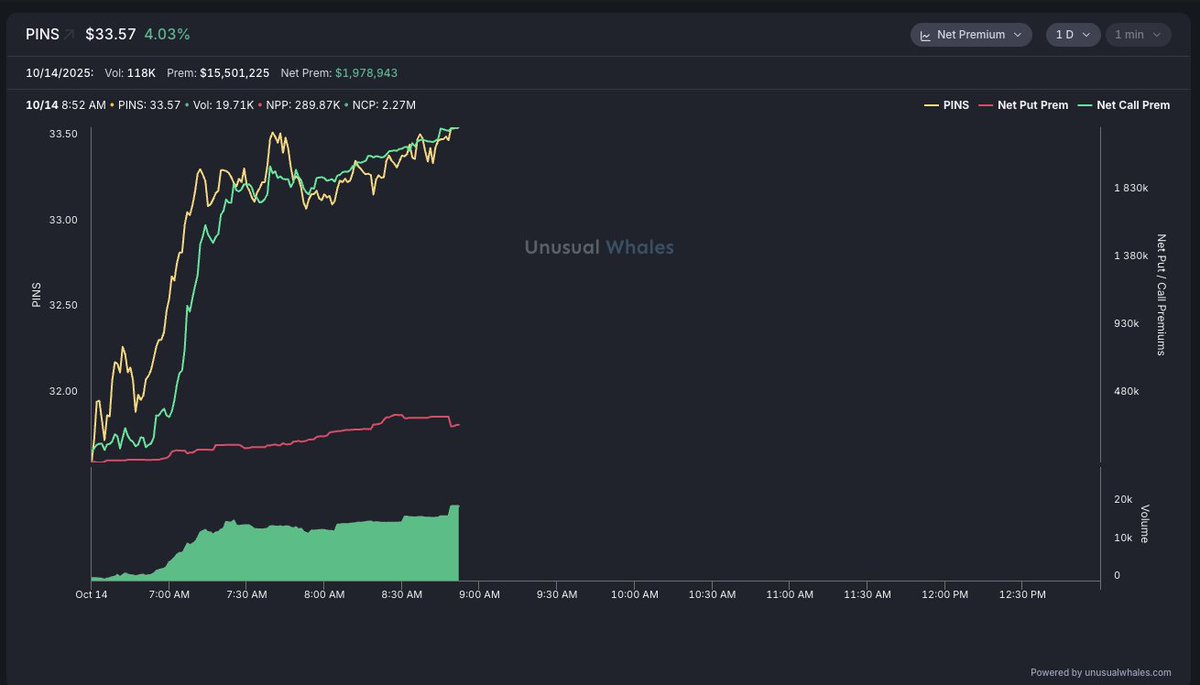Toggle PINS series in chart legend
This screenshot has height=685, width=1200.
pos(956,105)
